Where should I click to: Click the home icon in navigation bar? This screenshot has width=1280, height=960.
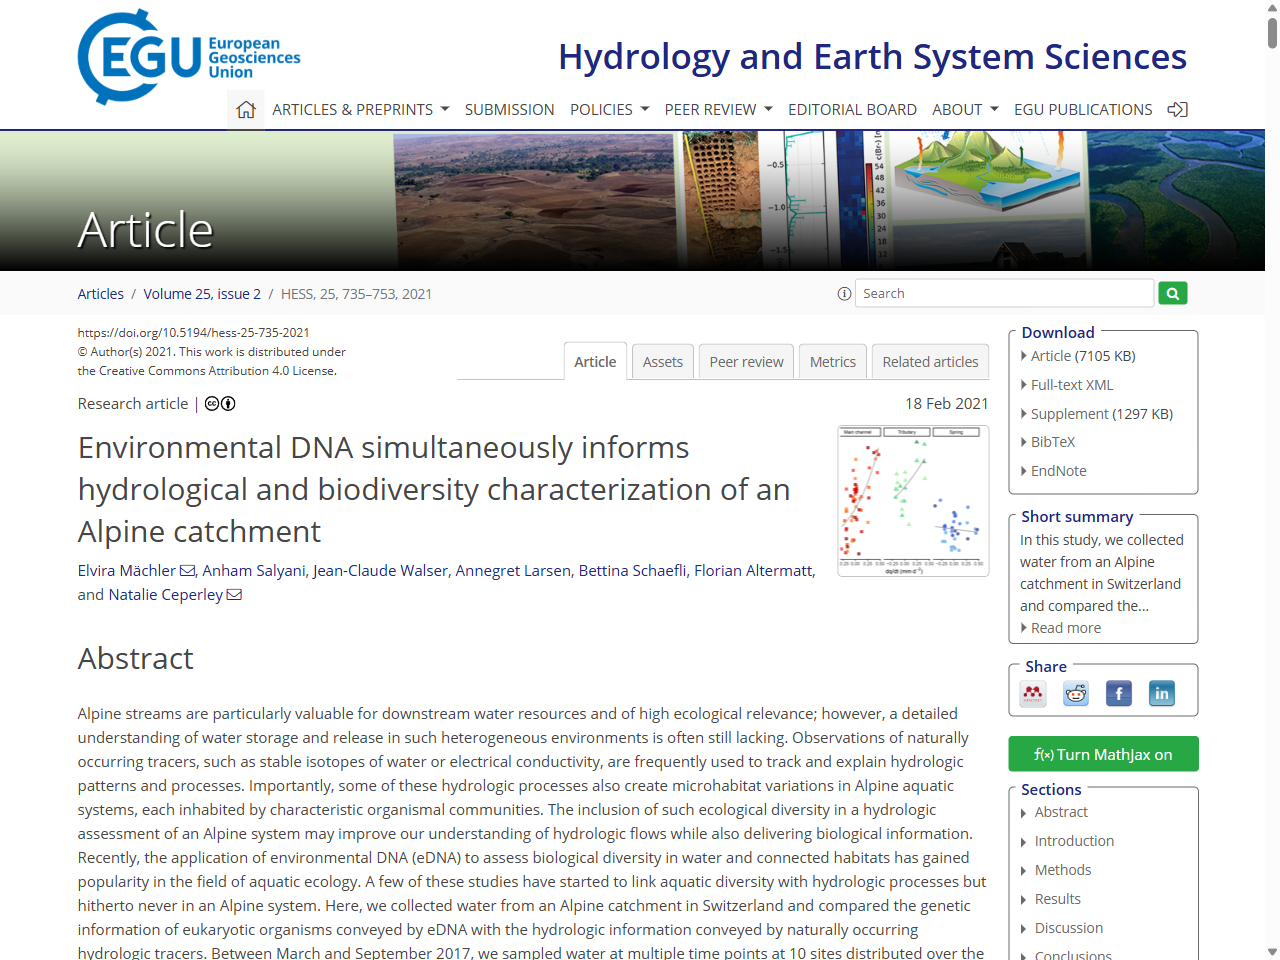246,110
